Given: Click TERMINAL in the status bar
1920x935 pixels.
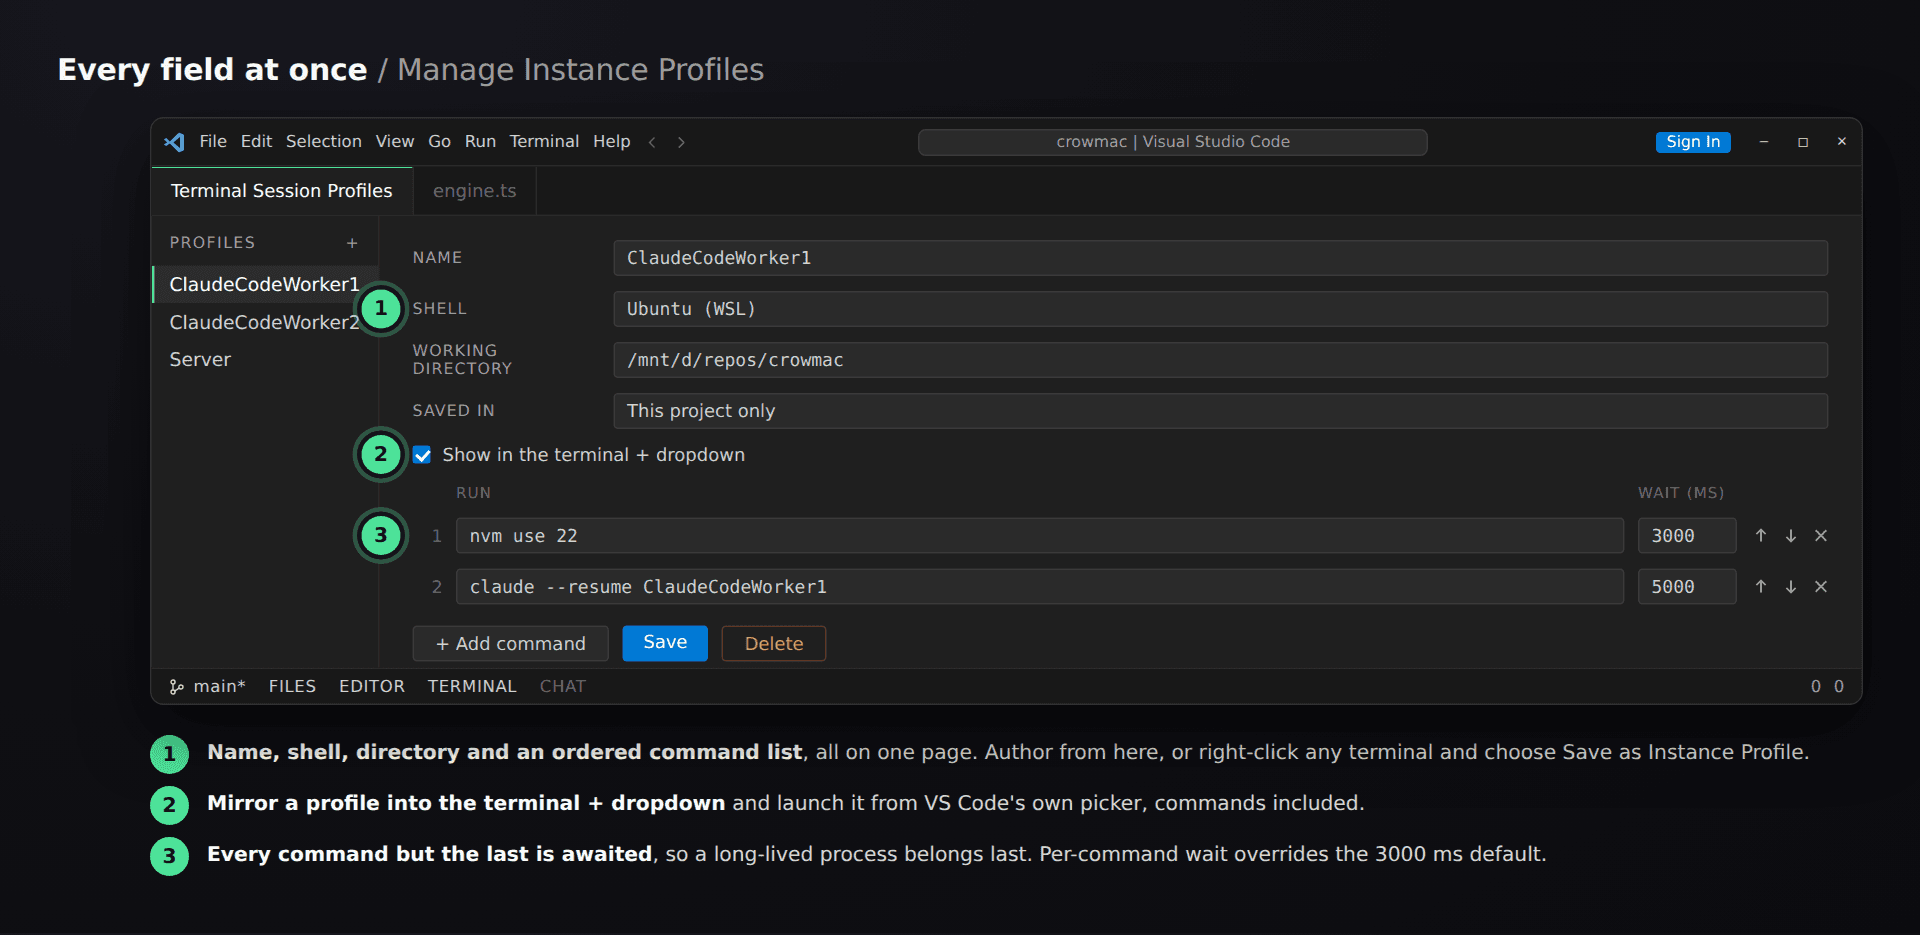Looking at the screenshot, I should (472, 686).
